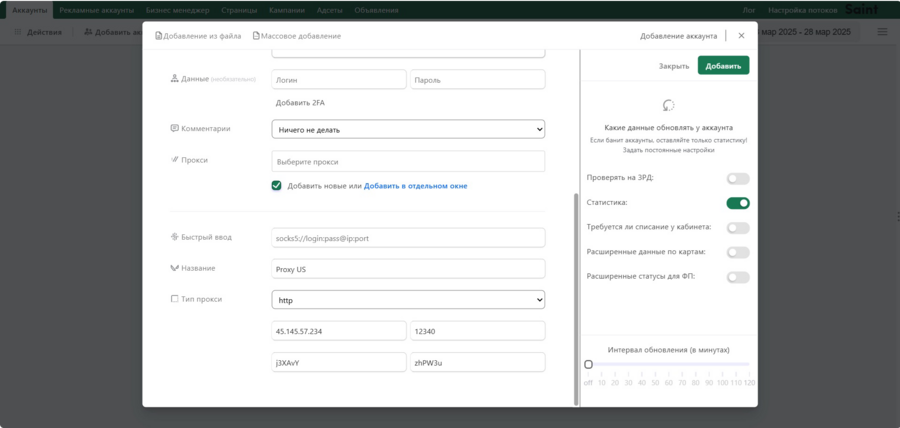Viewport: 900px width, 428px height.
Task: Click the proxy login field j3XAvY
Action: click(339, 362)
